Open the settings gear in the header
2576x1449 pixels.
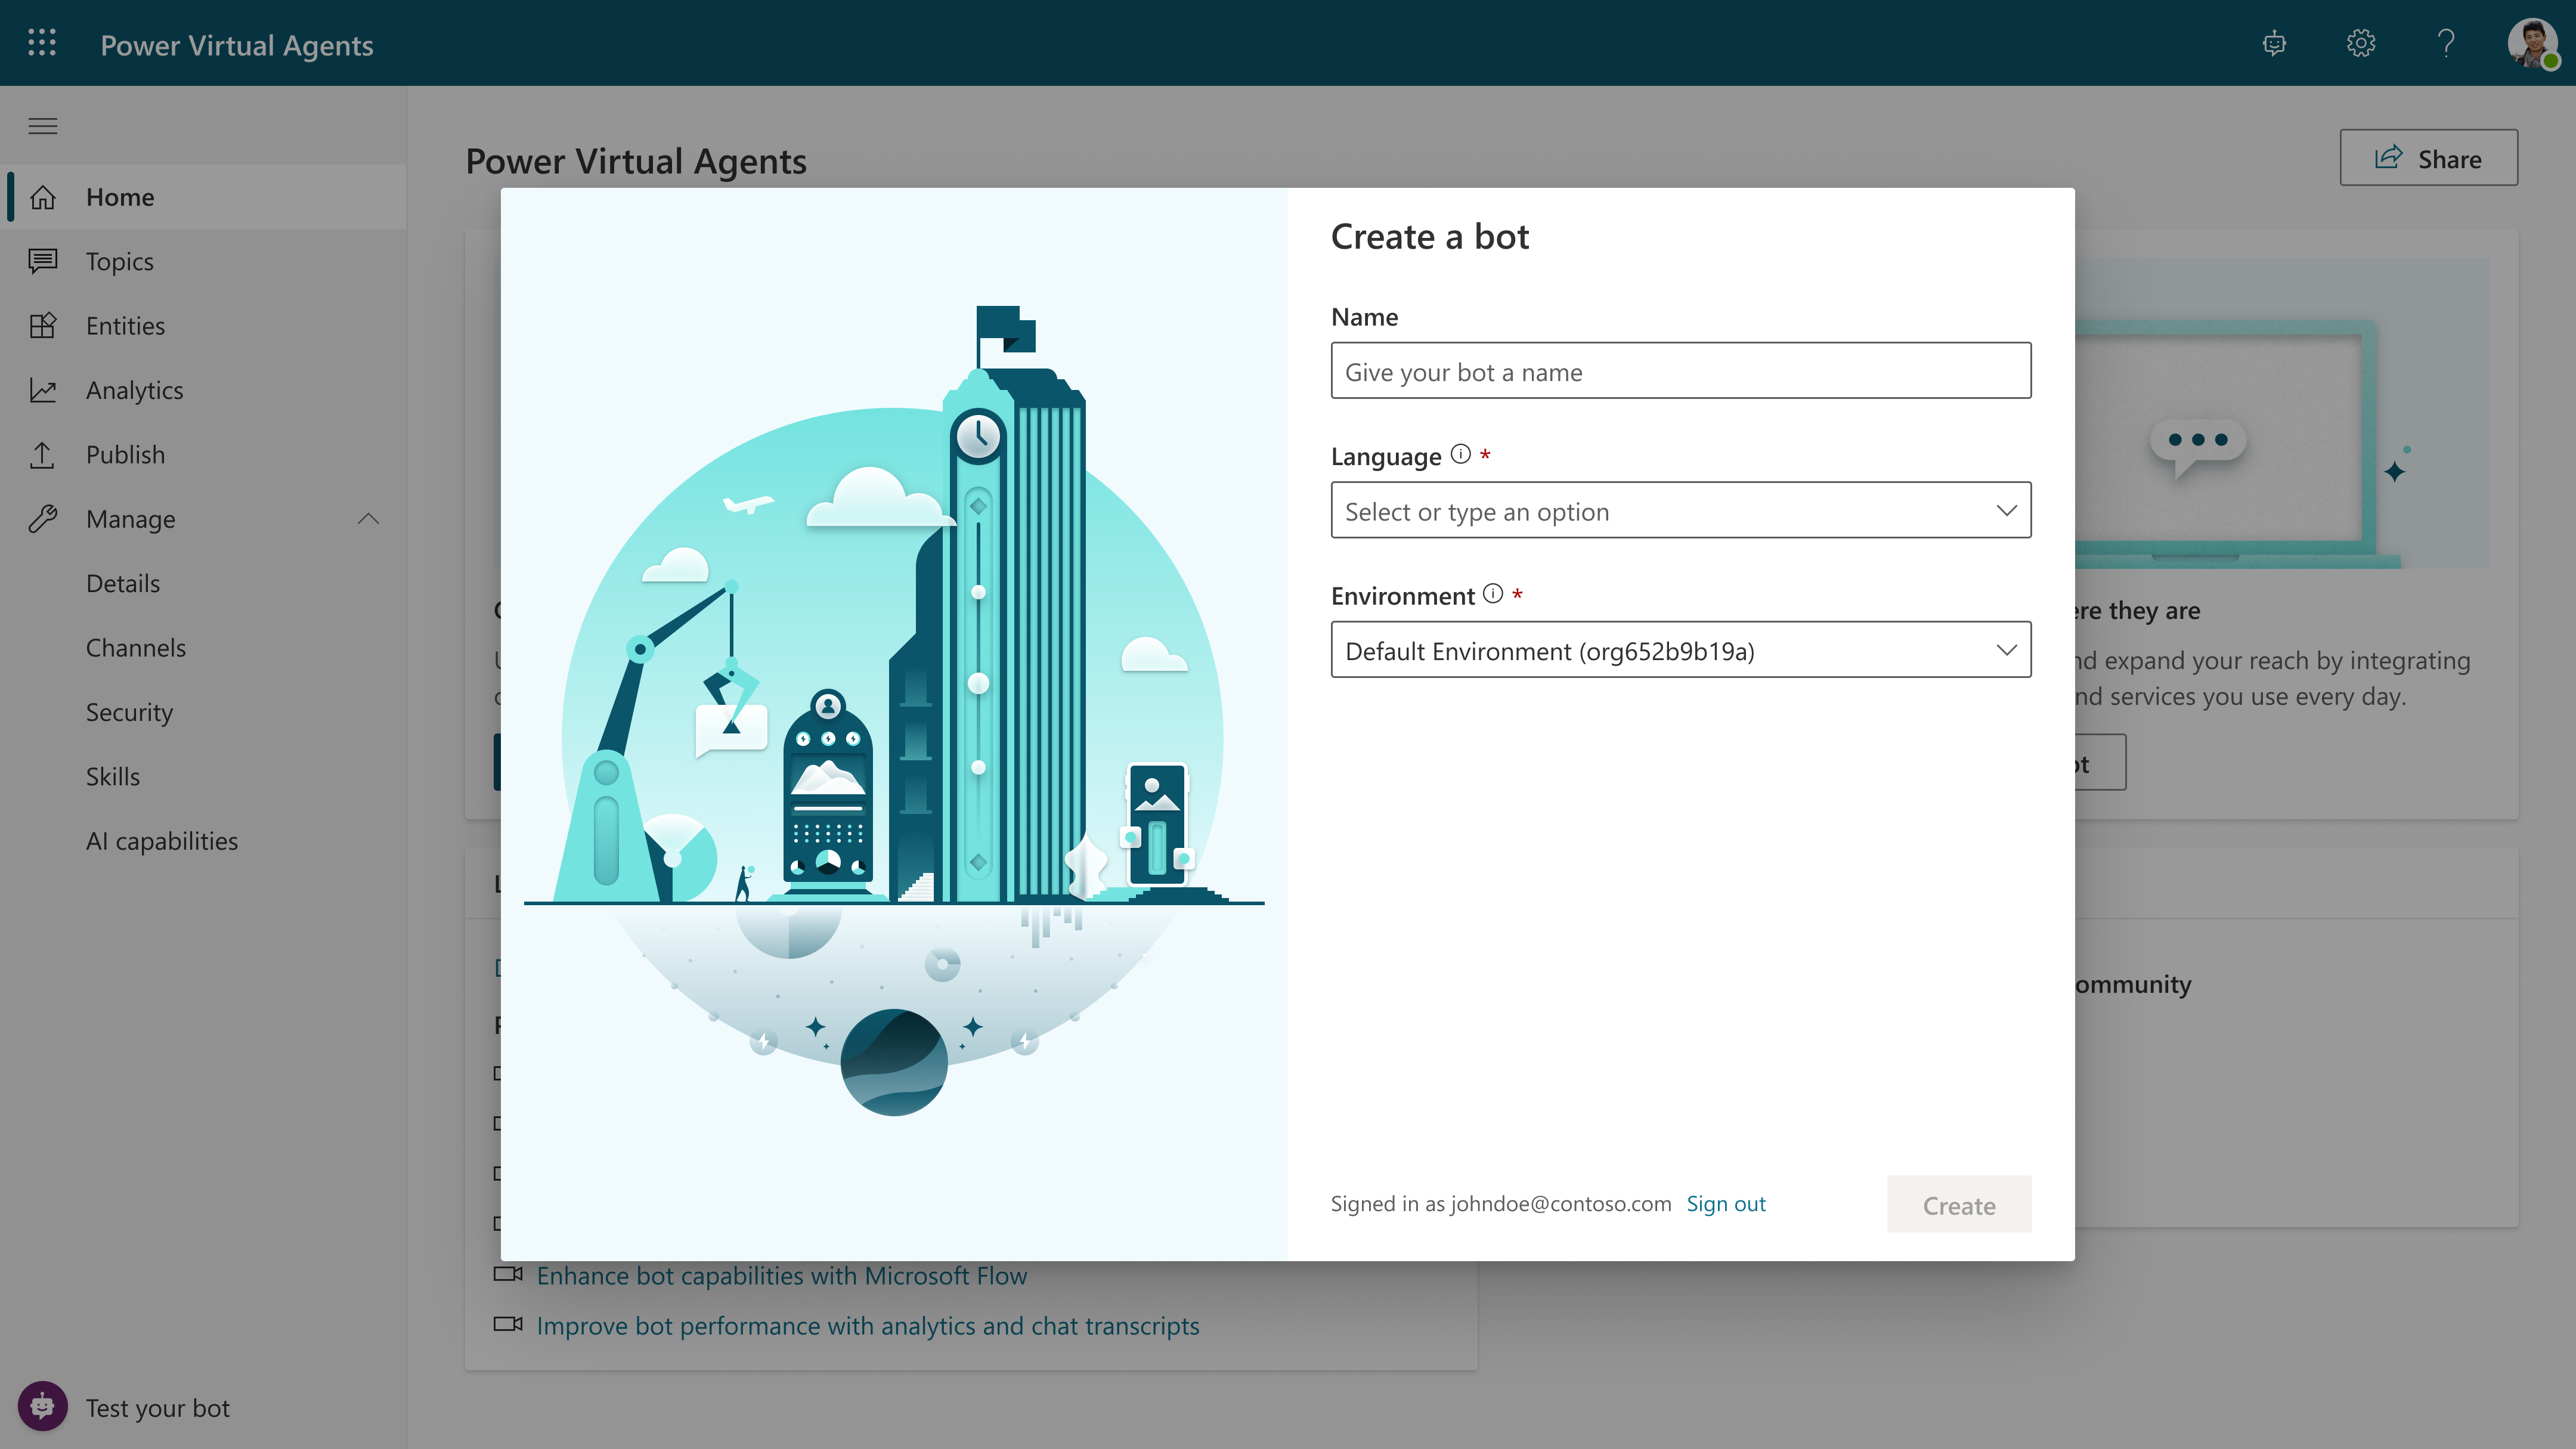click(2360, 43)
